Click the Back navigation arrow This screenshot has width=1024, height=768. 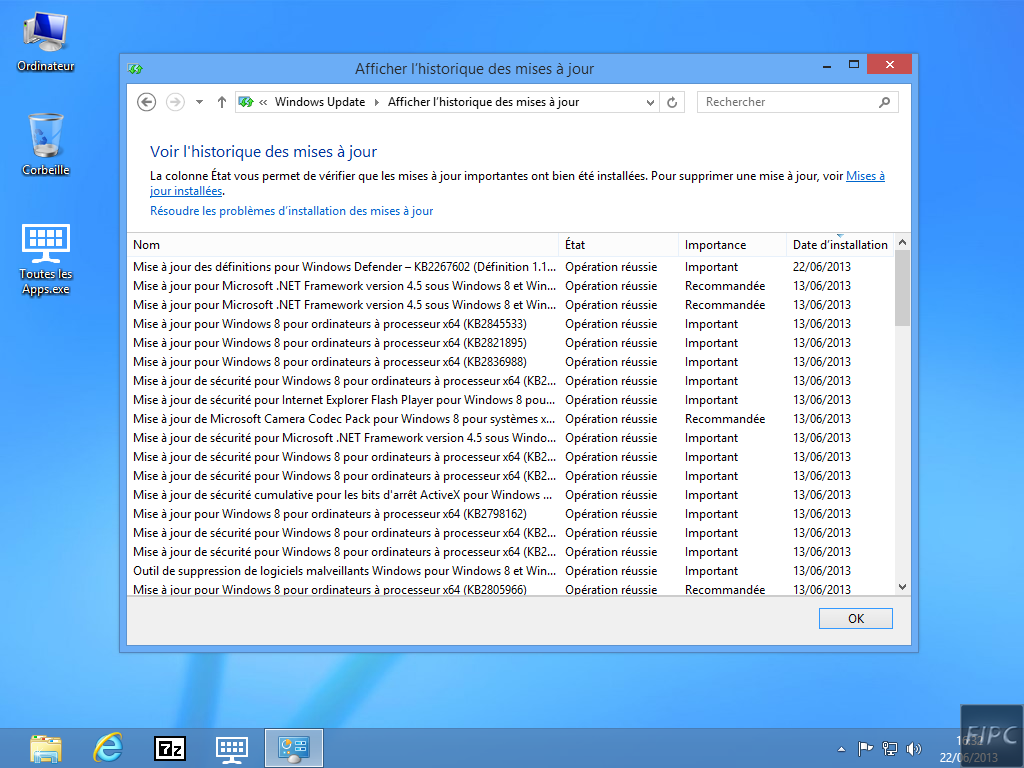coord(147,102)
